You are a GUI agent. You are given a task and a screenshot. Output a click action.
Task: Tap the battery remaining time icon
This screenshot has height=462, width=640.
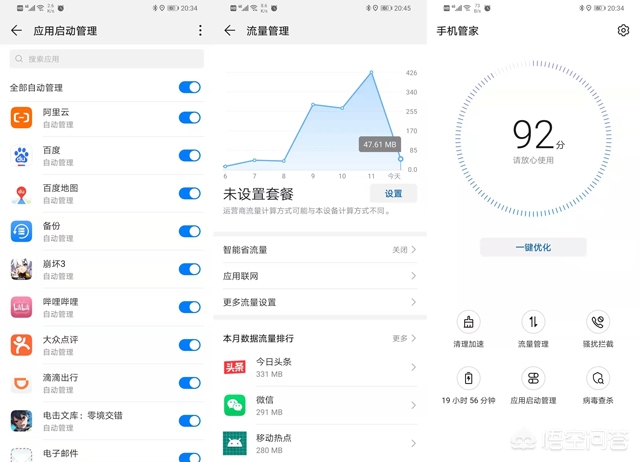(x=468, y=379)
